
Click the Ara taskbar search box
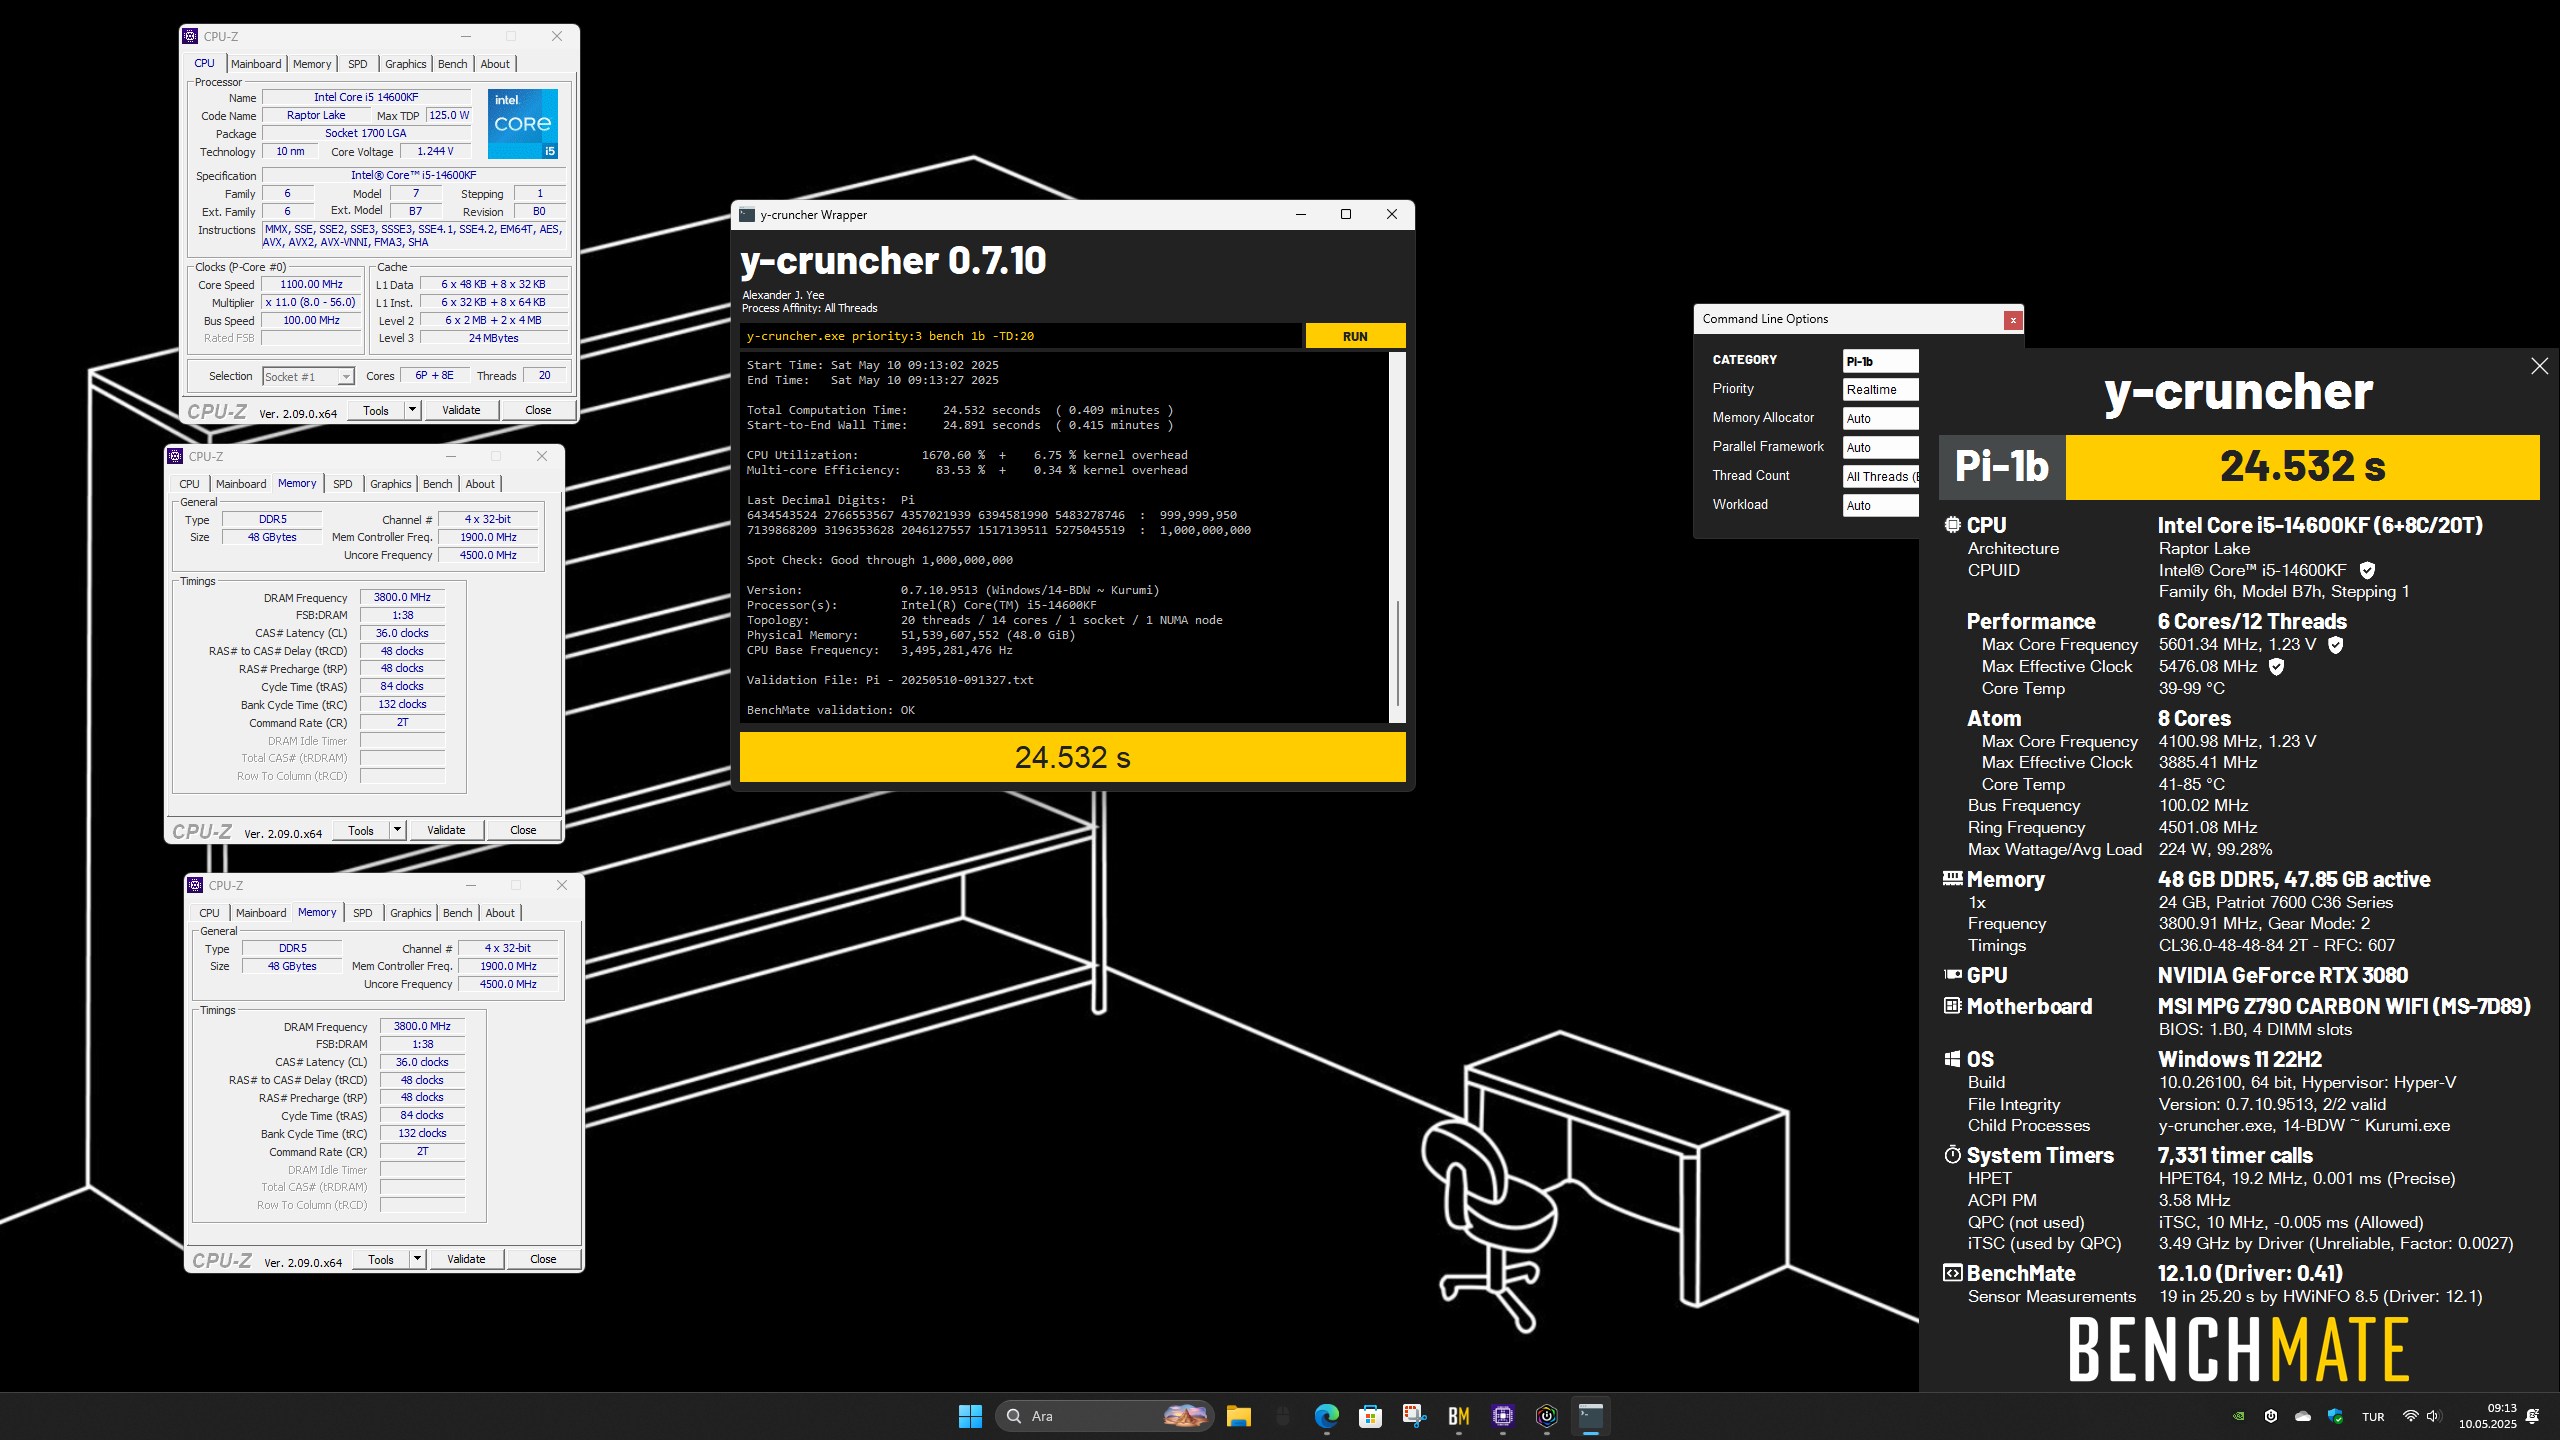point(1104,1416)
